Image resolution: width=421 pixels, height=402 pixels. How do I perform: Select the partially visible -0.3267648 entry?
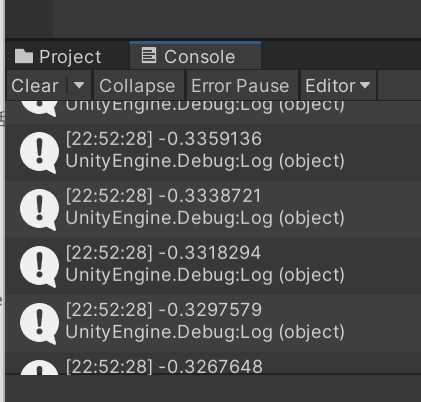click(213, 363)
